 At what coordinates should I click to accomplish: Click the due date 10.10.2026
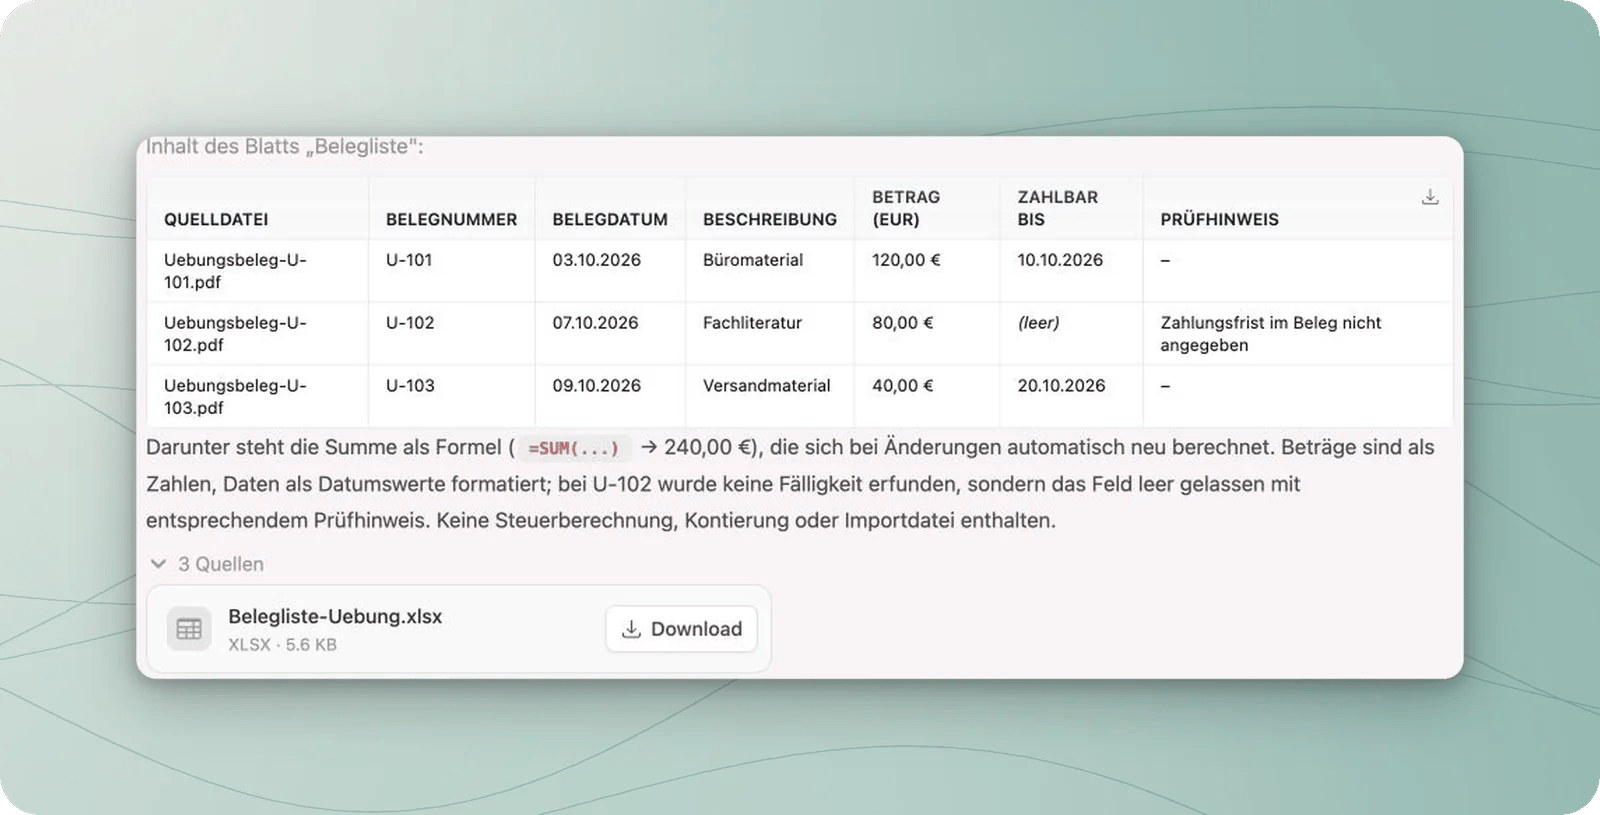(x=1060, y=260)
